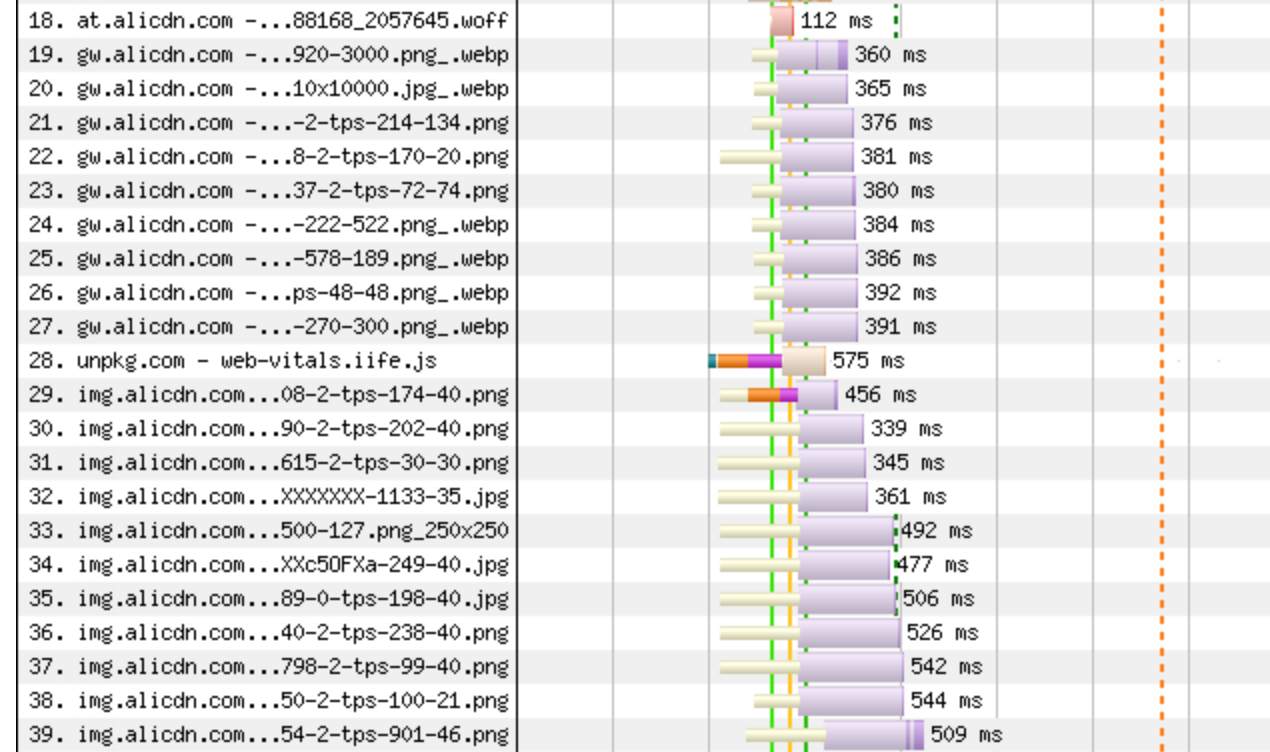This screenshot has width=1270, height=752.
Task: Select request 36 tps-238-40.png
Action: coord(268,632)
